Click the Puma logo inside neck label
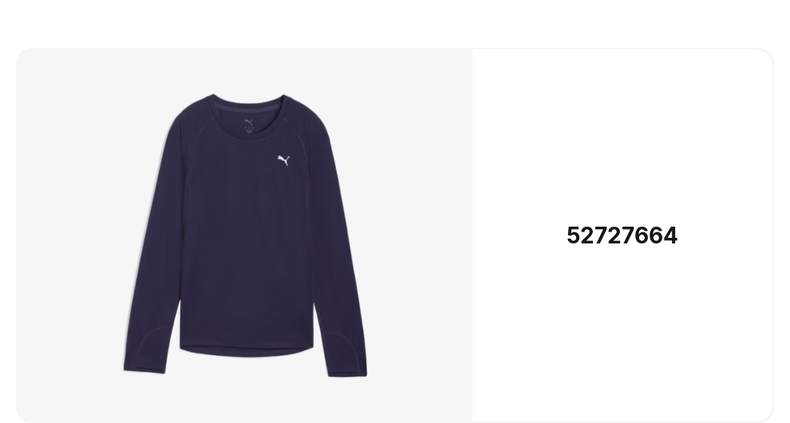The image size is (790, 423). click(249, 122)
